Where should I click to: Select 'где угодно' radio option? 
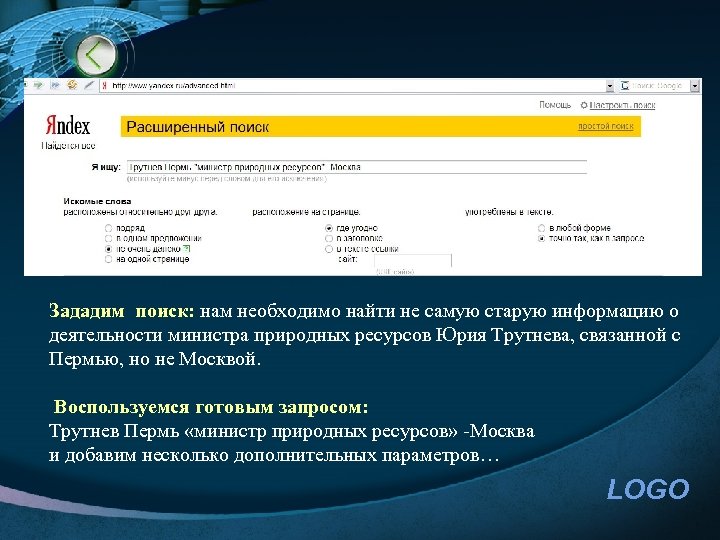329,228
